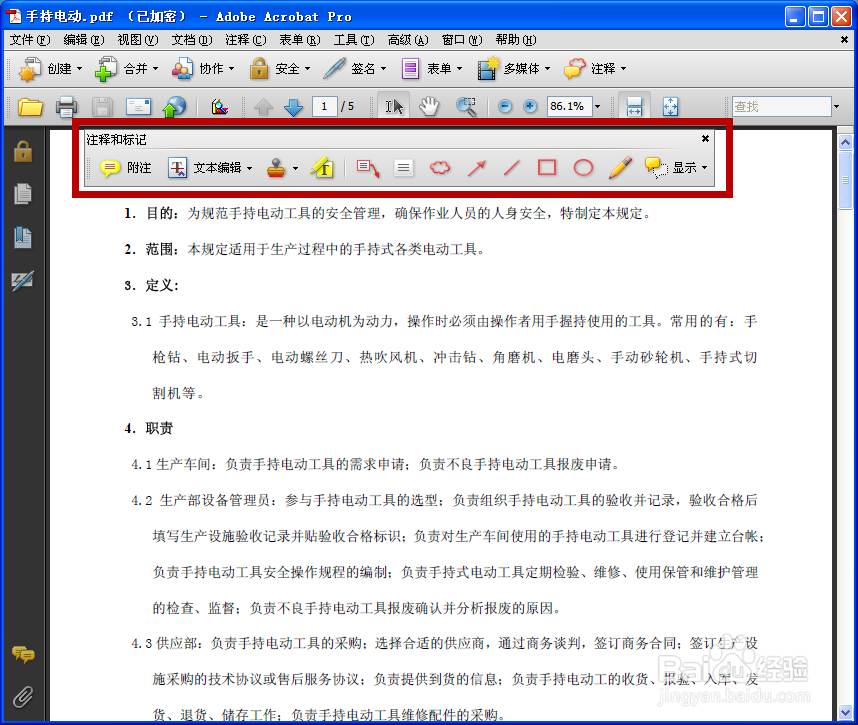The image size is (858, 725).
Task: Expand the 显示 options in the comment bar
Action: click(688, 167)
